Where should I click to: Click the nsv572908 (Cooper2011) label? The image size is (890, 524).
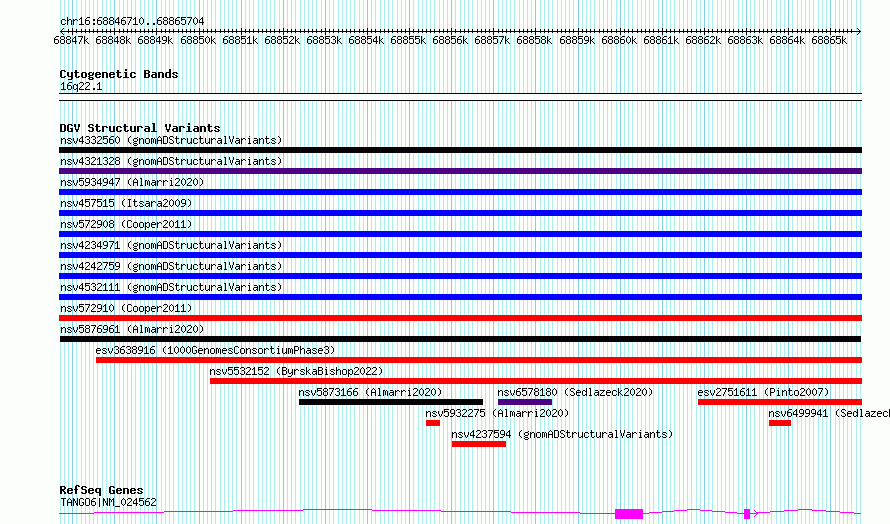126,224
